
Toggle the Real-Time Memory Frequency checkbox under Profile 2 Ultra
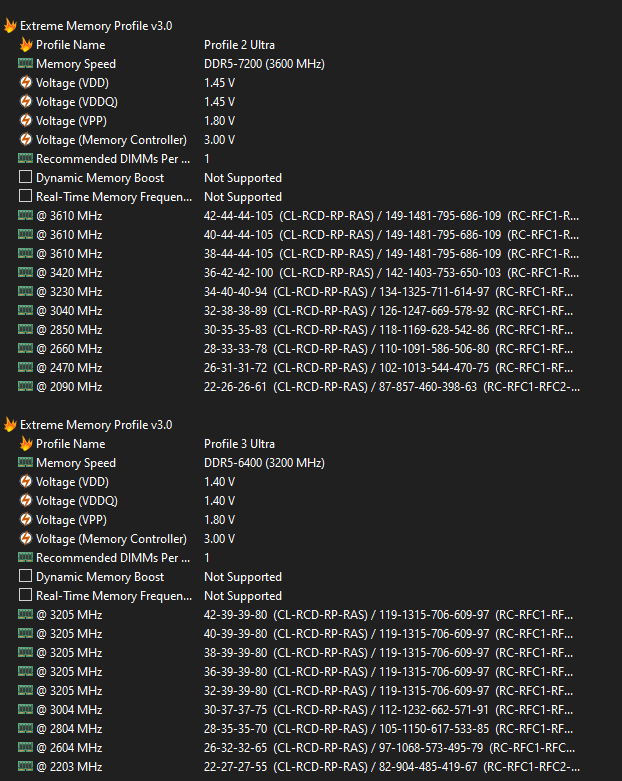pyautogui.click(x=25, y=196)
